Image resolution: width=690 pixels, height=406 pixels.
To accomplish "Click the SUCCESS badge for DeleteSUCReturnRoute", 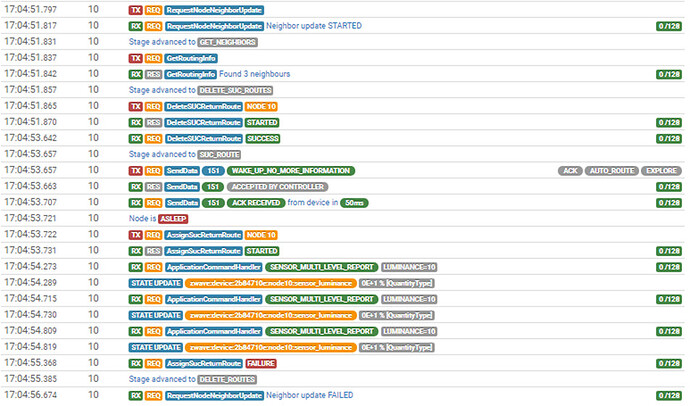I will [263, 139].
